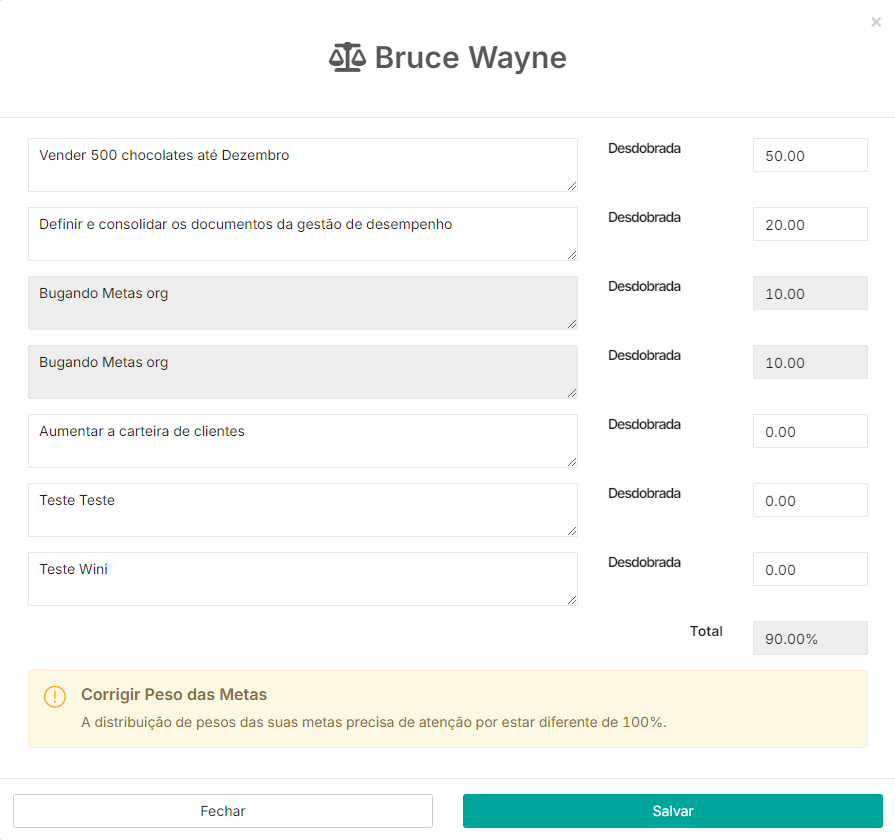895x840 pixels.
Task: Click the Desdobrada label beside Teste Teste
Action: pyautogui.click(x=644, y=494)
